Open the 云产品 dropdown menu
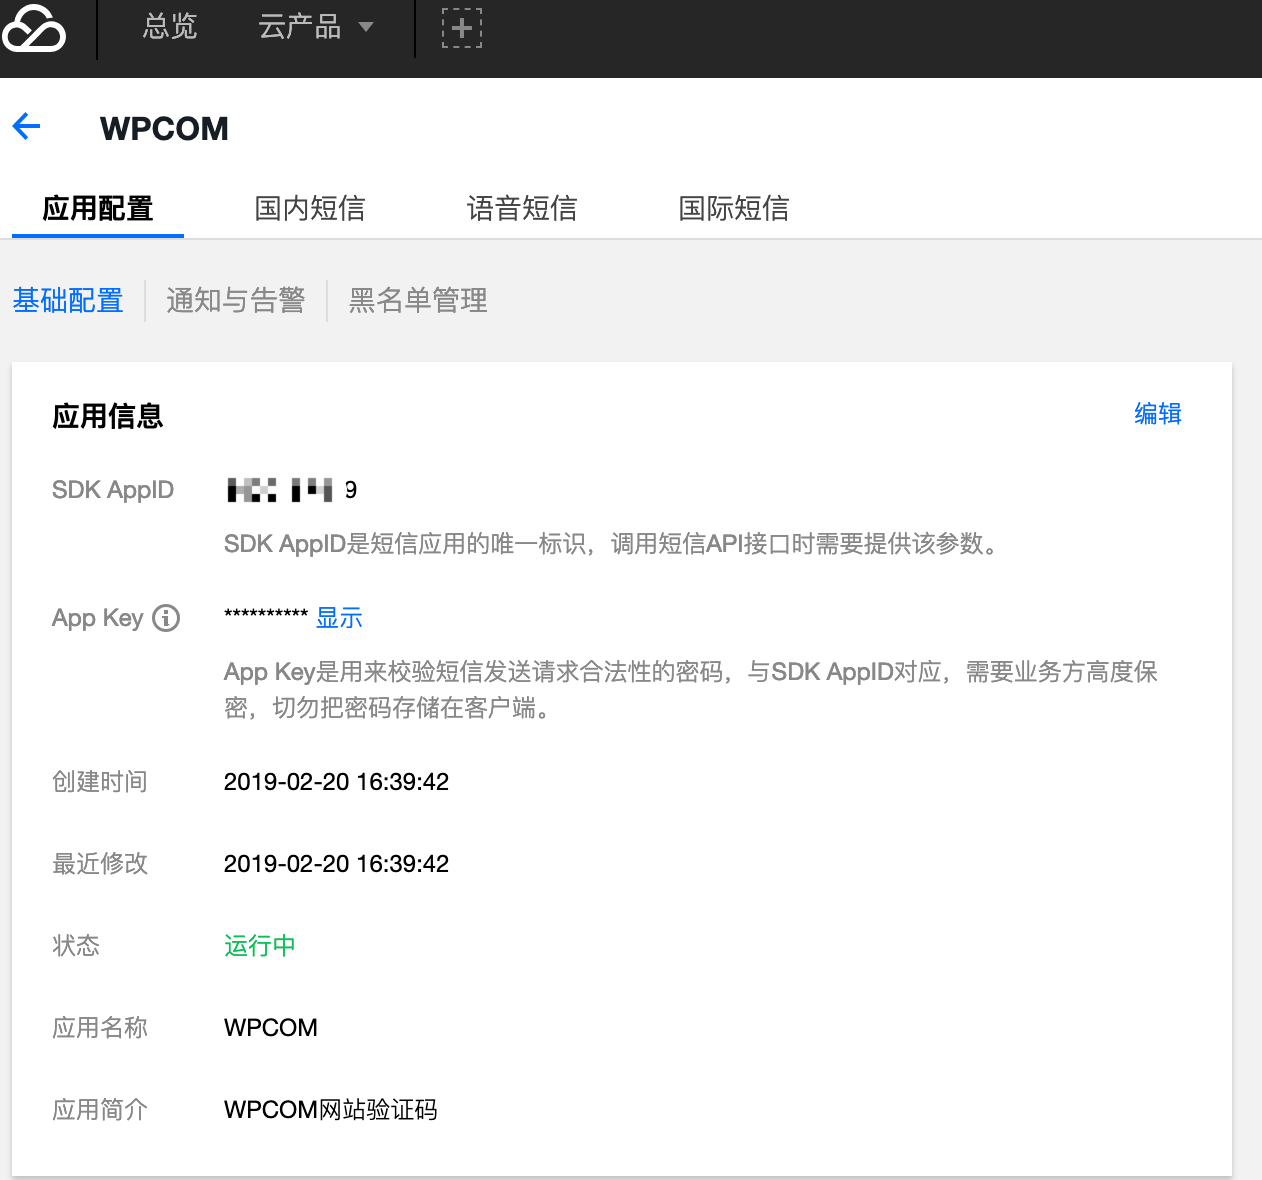1262x1180 pixels. point(315,27)
